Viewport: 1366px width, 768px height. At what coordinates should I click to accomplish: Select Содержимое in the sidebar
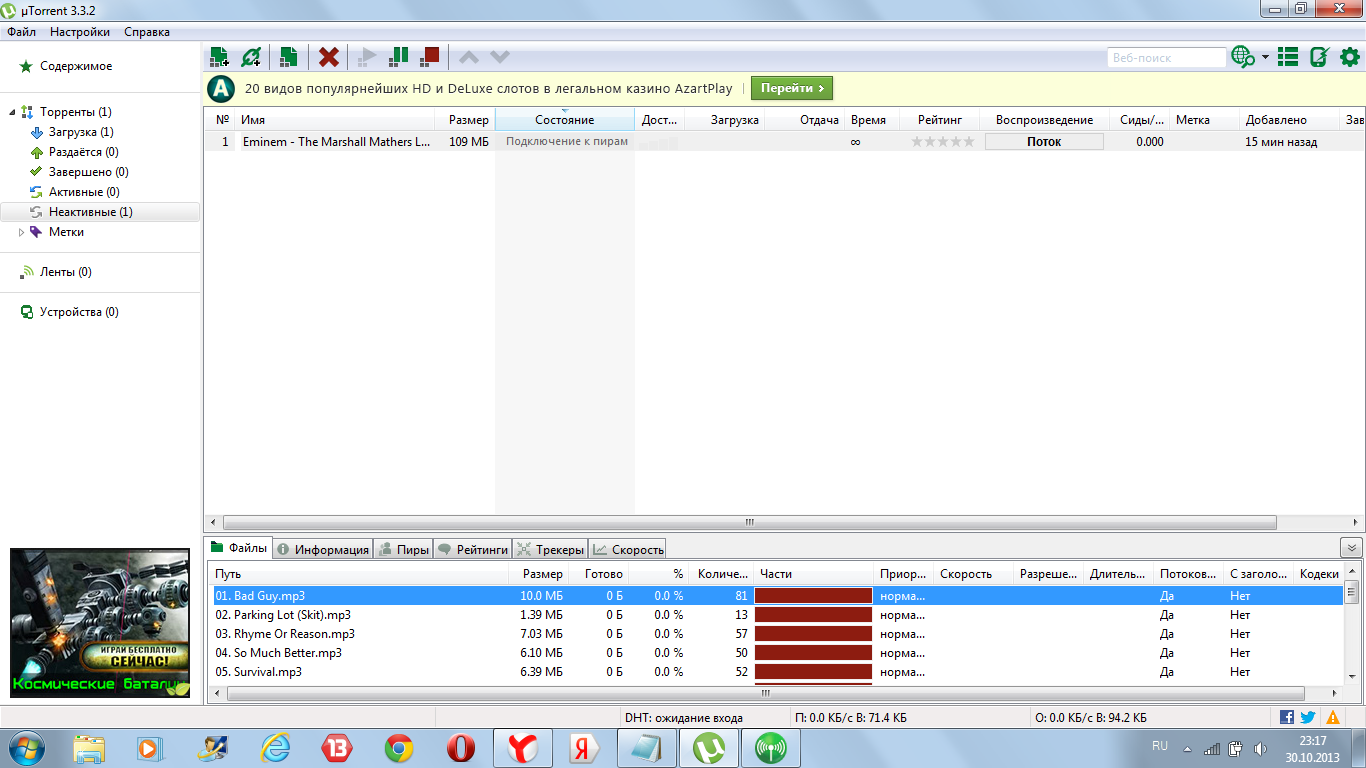coord(76,66)
